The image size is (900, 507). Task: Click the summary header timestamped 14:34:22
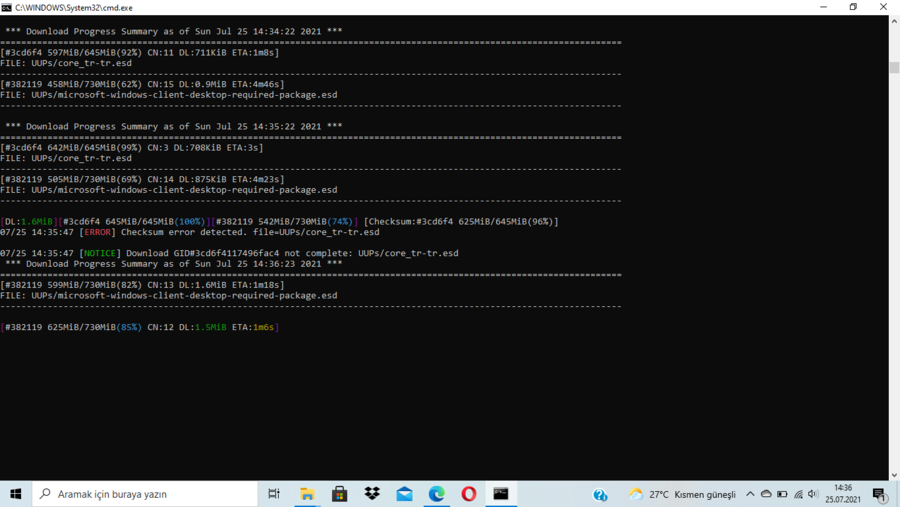coord(174,32)
